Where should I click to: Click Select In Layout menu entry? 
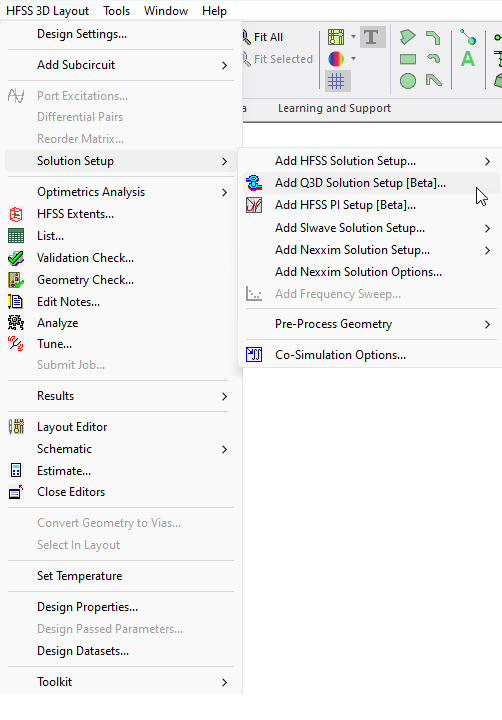coord(121,545)
